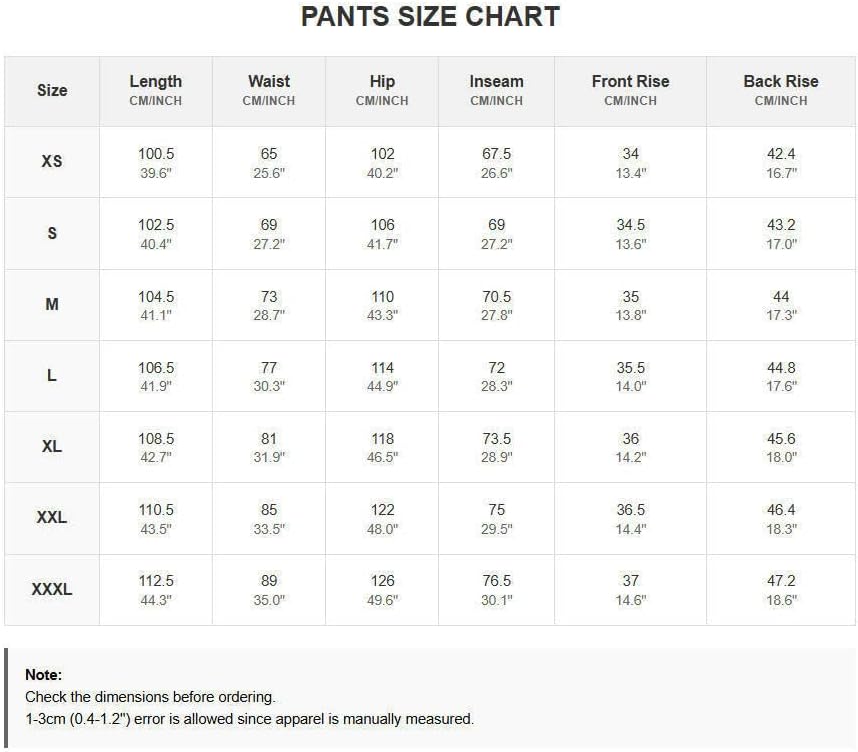
Task: Click the S size row label
Action: (x=52, y=233)
